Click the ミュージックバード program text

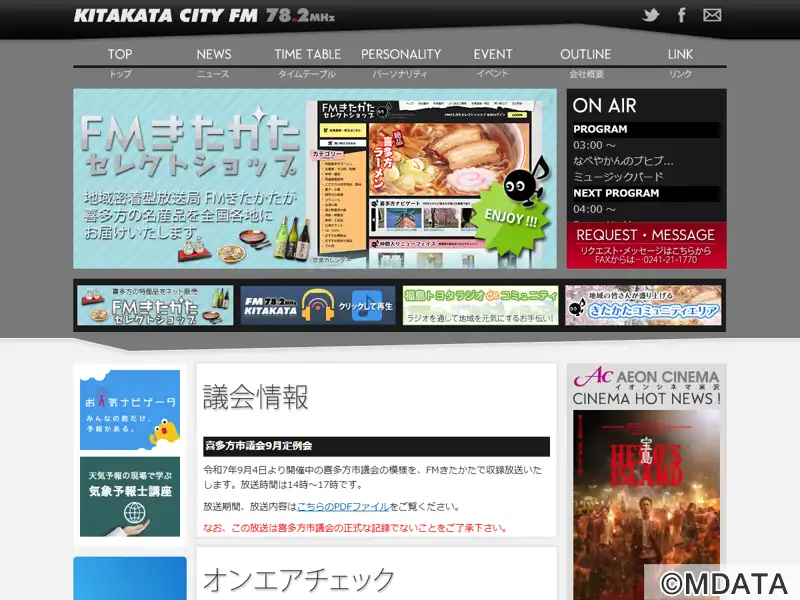pyautogui.click(x=618, y=177)
